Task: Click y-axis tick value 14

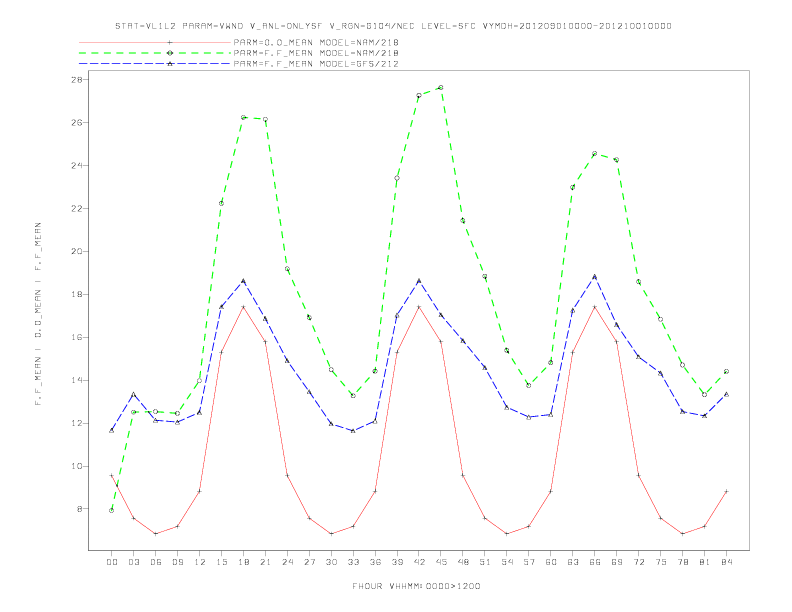Action: [x=77, y=380]
